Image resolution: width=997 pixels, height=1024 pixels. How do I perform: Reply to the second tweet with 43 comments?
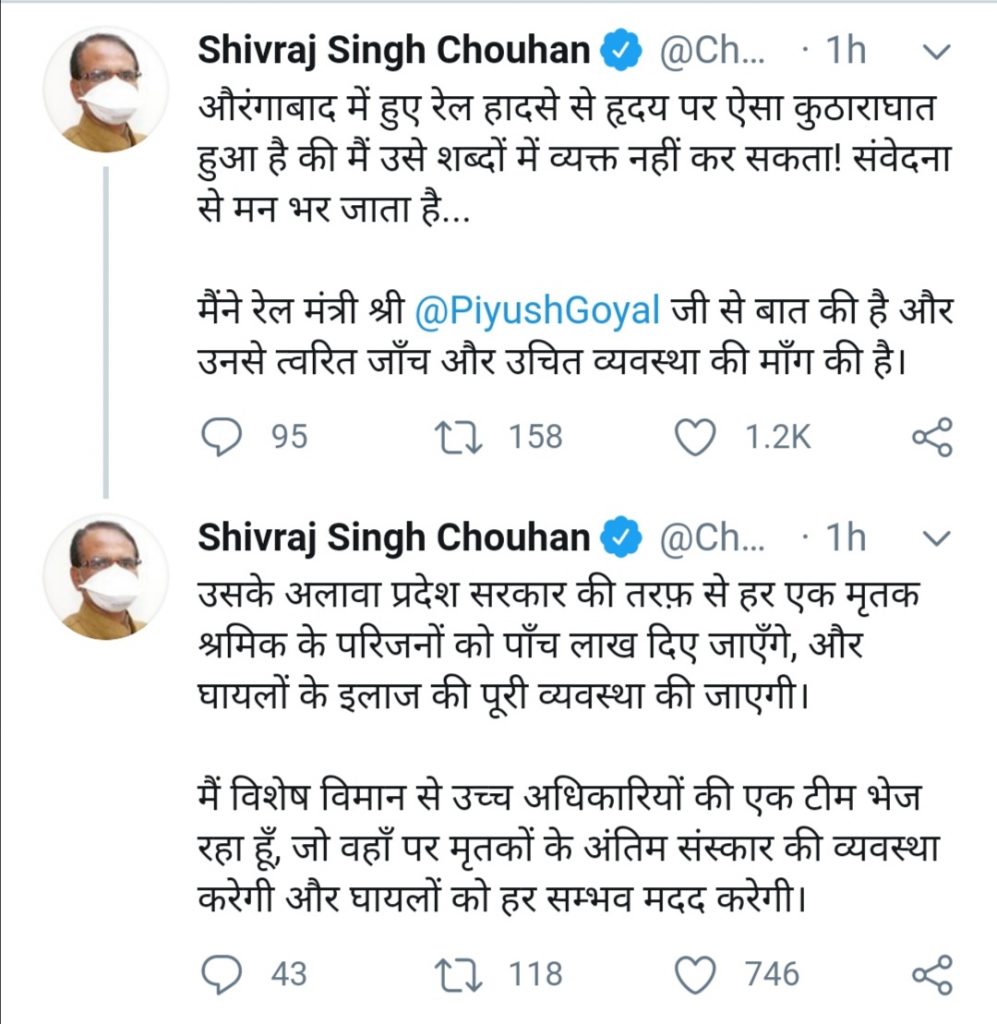(x=222, y=974)
